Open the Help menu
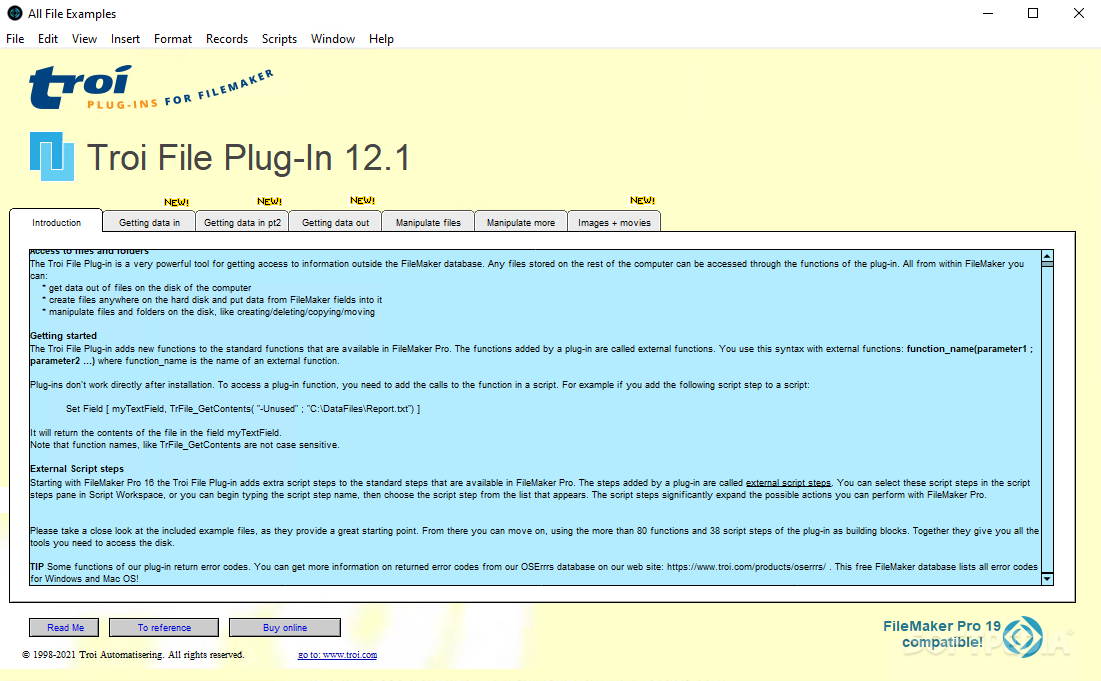This screenshot has width=1101, height=681. click(381, 39)
